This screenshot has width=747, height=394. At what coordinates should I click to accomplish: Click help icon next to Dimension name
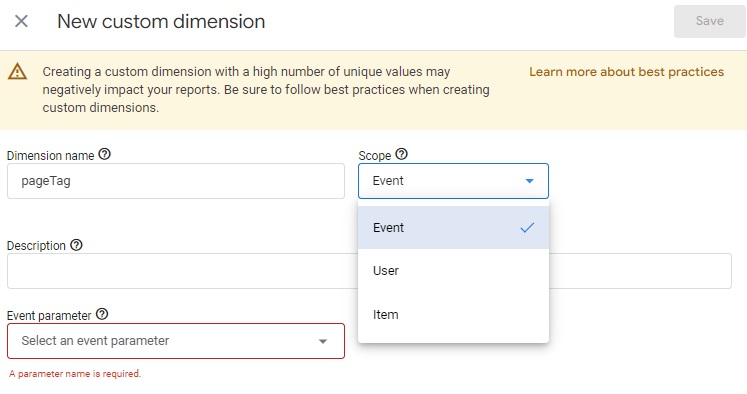tap(104, 154)
